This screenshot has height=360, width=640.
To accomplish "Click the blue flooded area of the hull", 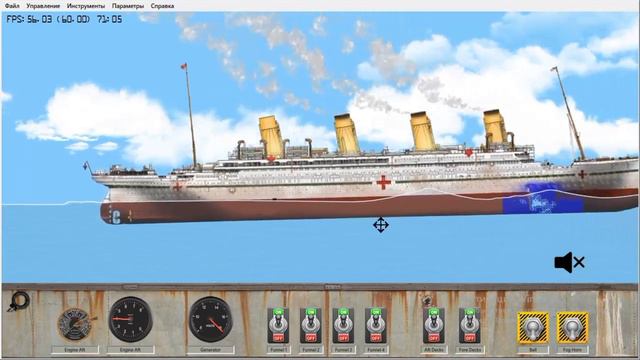I will tap(542, 199).
